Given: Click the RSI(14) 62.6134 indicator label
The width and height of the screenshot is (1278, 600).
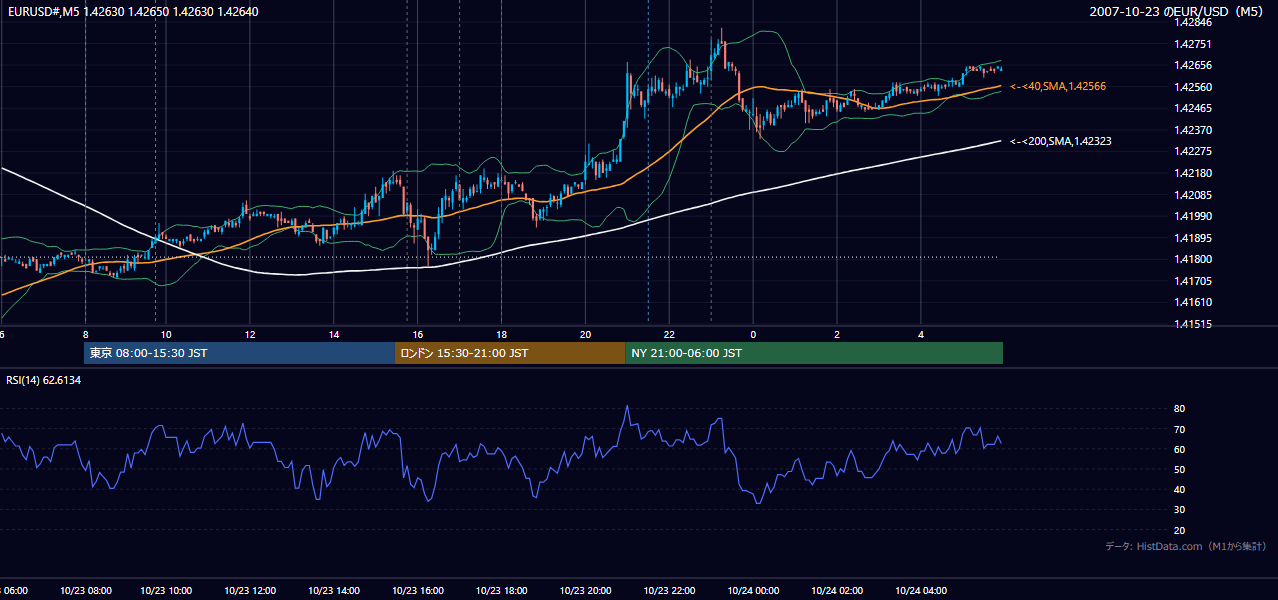Looking at the screenshot, I should point(44,380).
